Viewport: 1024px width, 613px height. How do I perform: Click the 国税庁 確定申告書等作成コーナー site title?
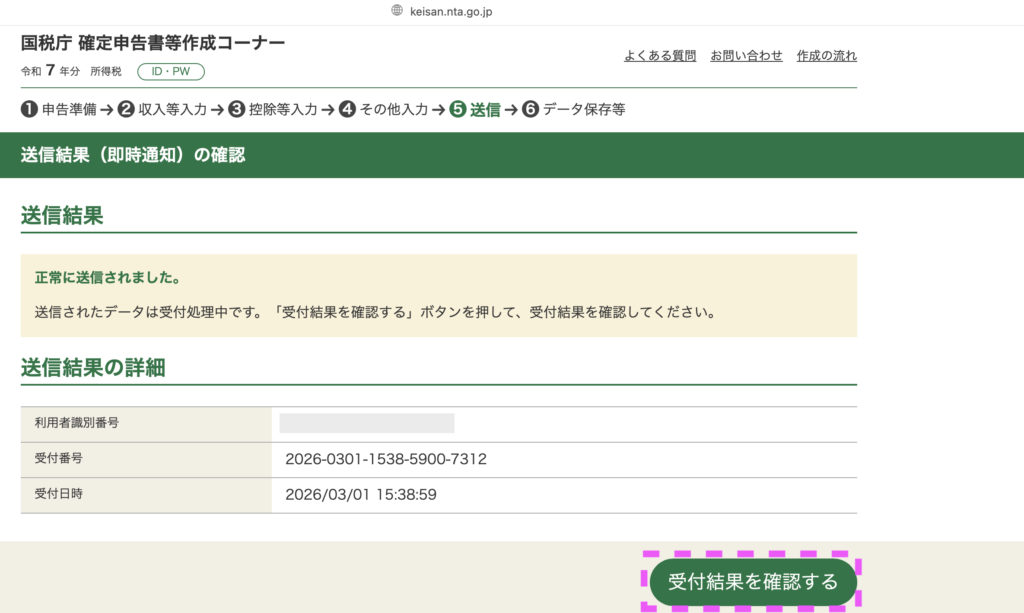click(x=153, y=43)
